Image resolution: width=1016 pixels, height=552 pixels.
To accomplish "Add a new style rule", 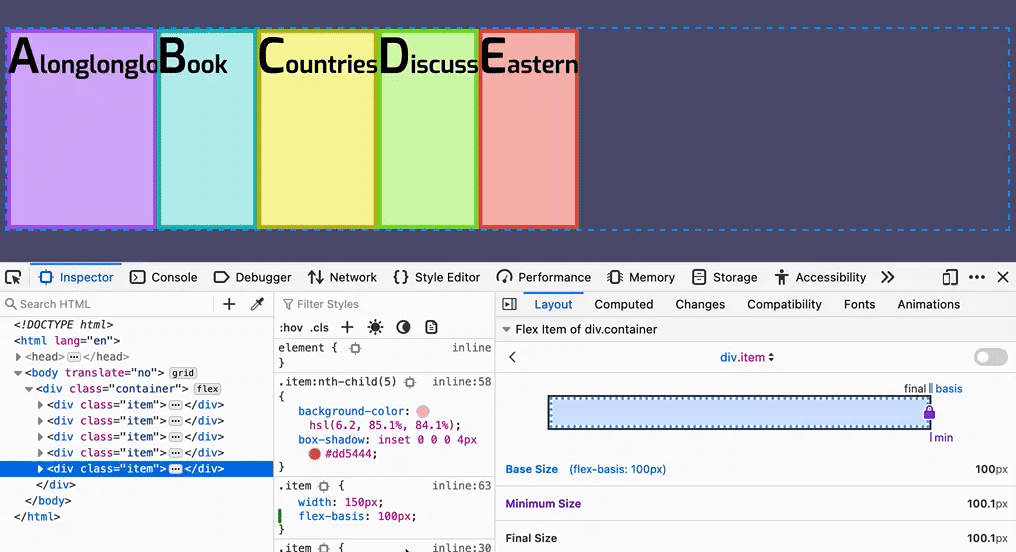I will [x=347, y=327].
